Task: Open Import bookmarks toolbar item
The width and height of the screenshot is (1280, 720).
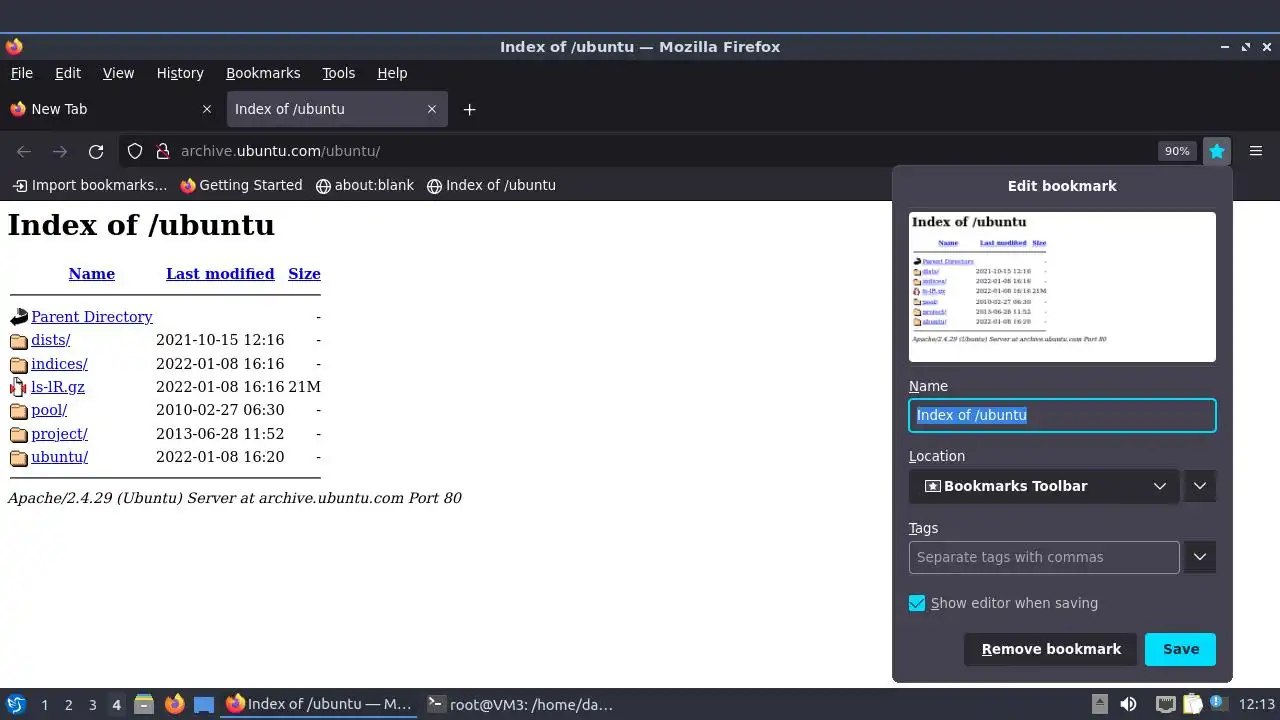Action: (90, 185)
